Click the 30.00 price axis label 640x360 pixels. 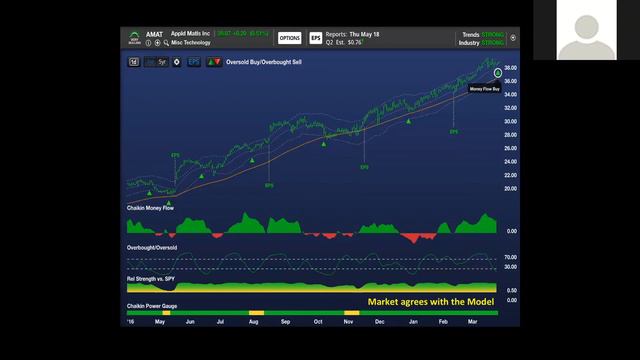(510, 122)
